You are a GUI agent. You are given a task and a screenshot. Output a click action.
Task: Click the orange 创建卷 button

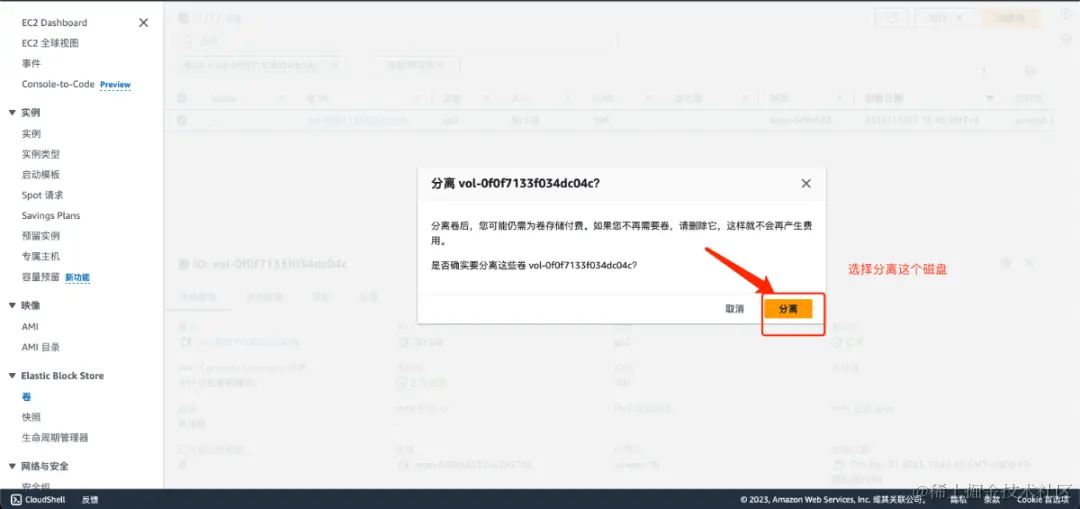(1010, 18)
